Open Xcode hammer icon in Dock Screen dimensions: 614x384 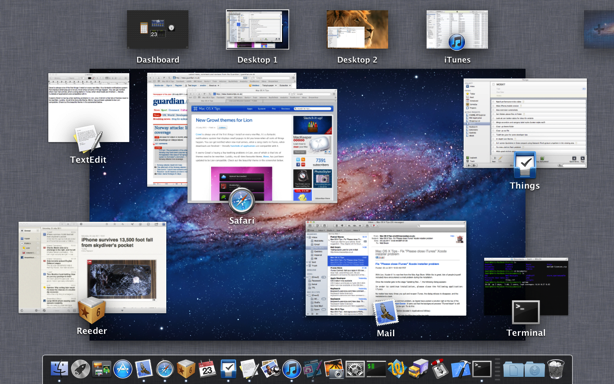click(460, 369)
